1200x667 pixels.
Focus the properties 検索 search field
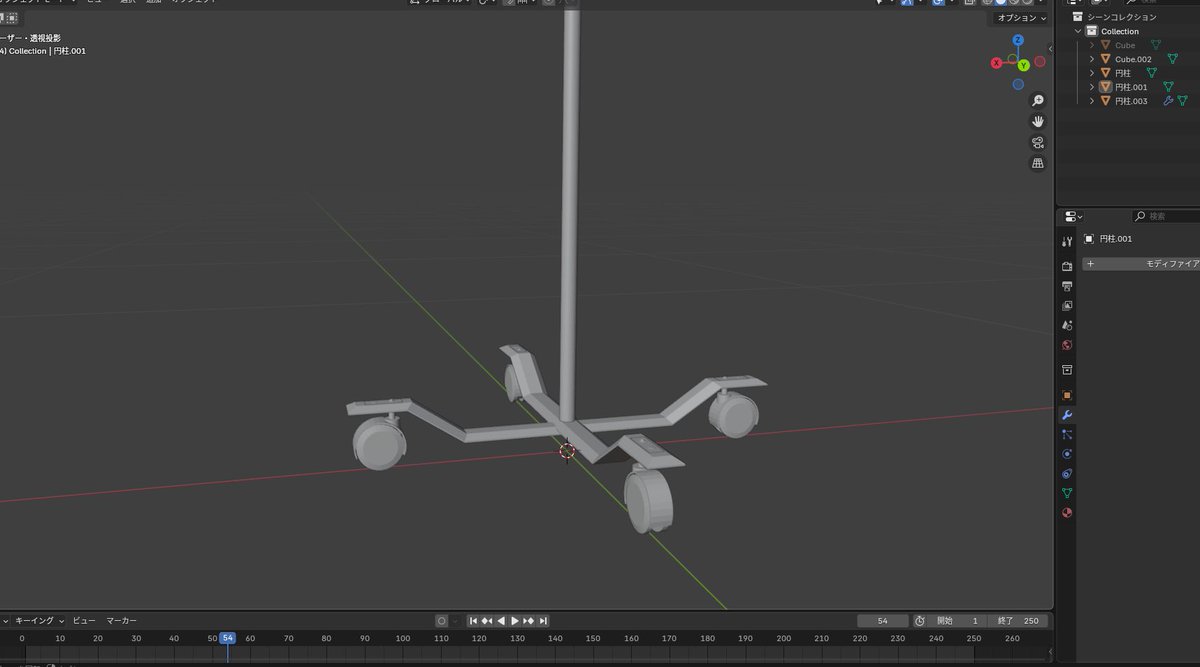click(x=1167, y=216)
